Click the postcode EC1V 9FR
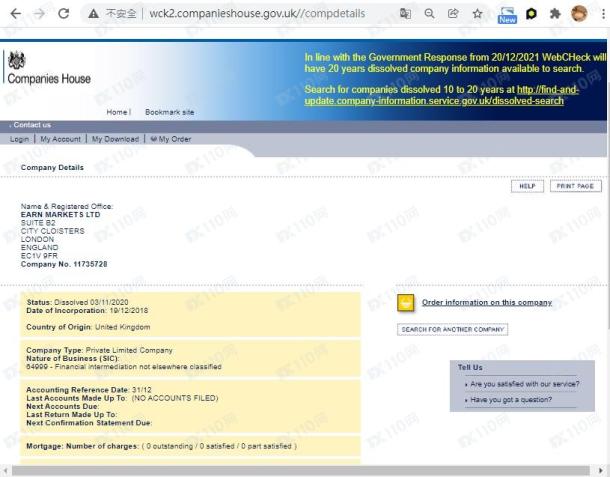This screenshot has height=477, width=610. (x=39, y=256)
